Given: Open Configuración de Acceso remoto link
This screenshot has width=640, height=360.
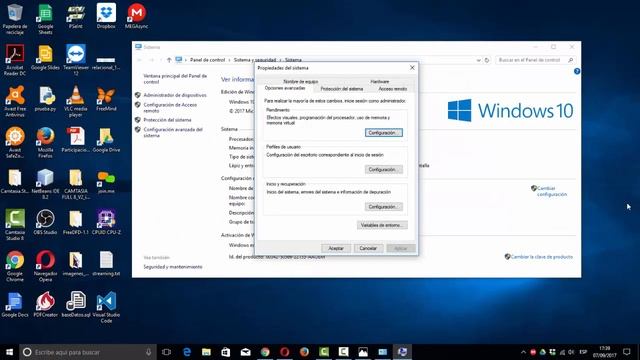Looking at the screenshot, I should tap(170, 108).
